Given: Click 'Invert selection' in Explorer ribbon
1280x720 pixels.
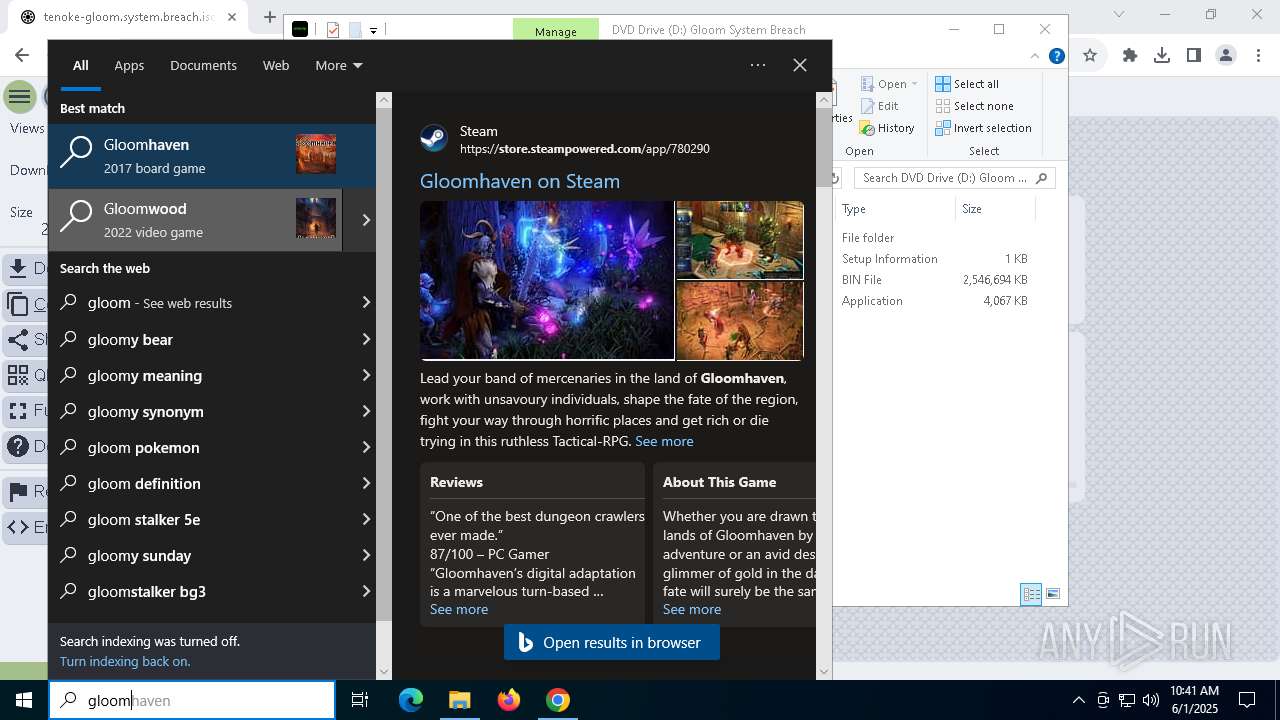Looking at the screenshot, I should [x=984, y=128].
